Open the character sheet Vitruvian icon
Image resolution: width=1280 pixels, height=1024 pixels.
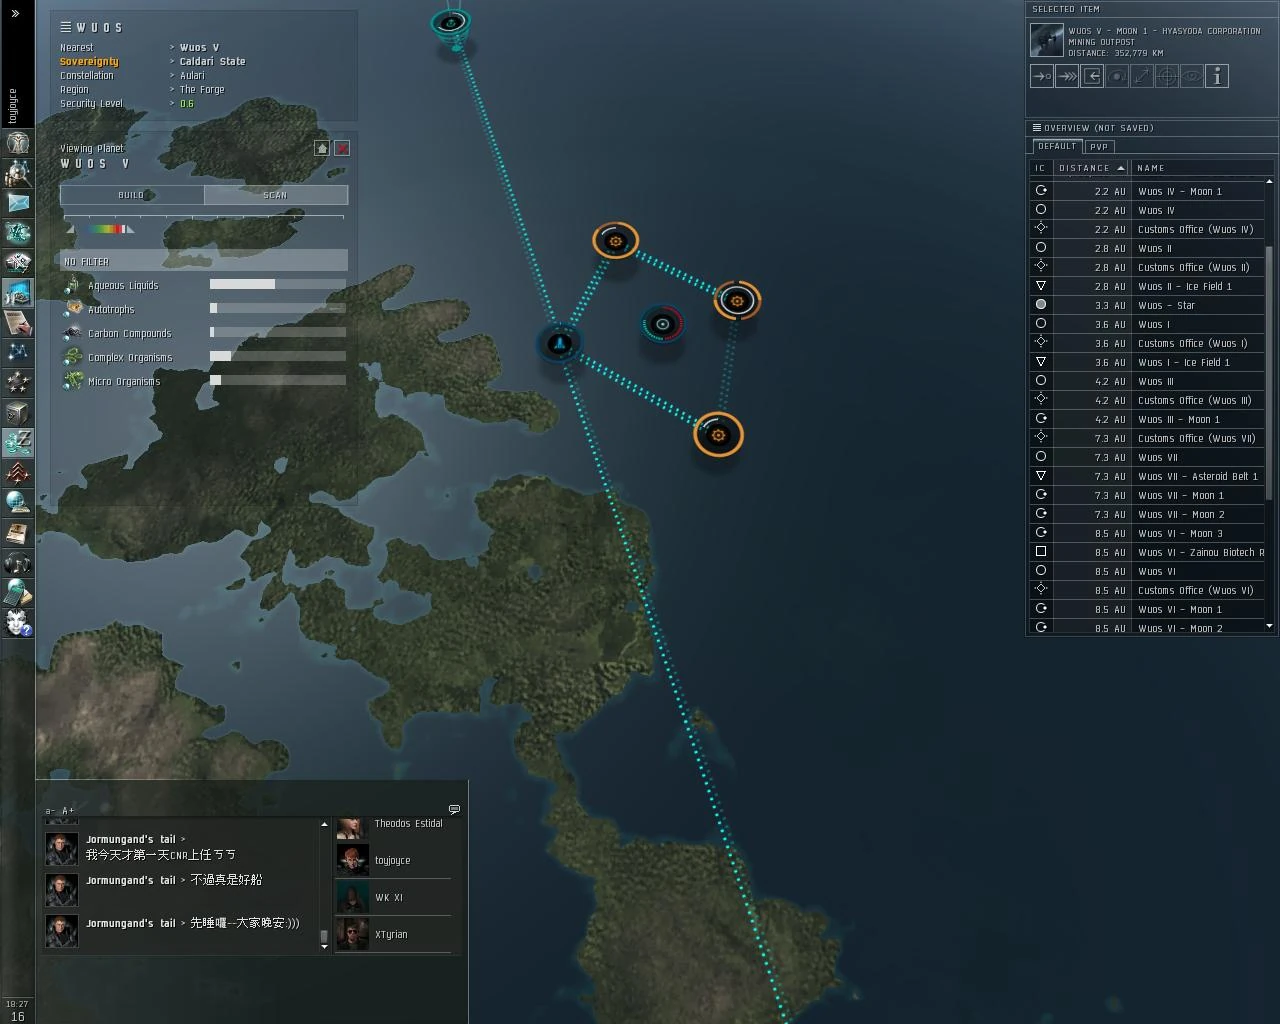click(17, 143)
